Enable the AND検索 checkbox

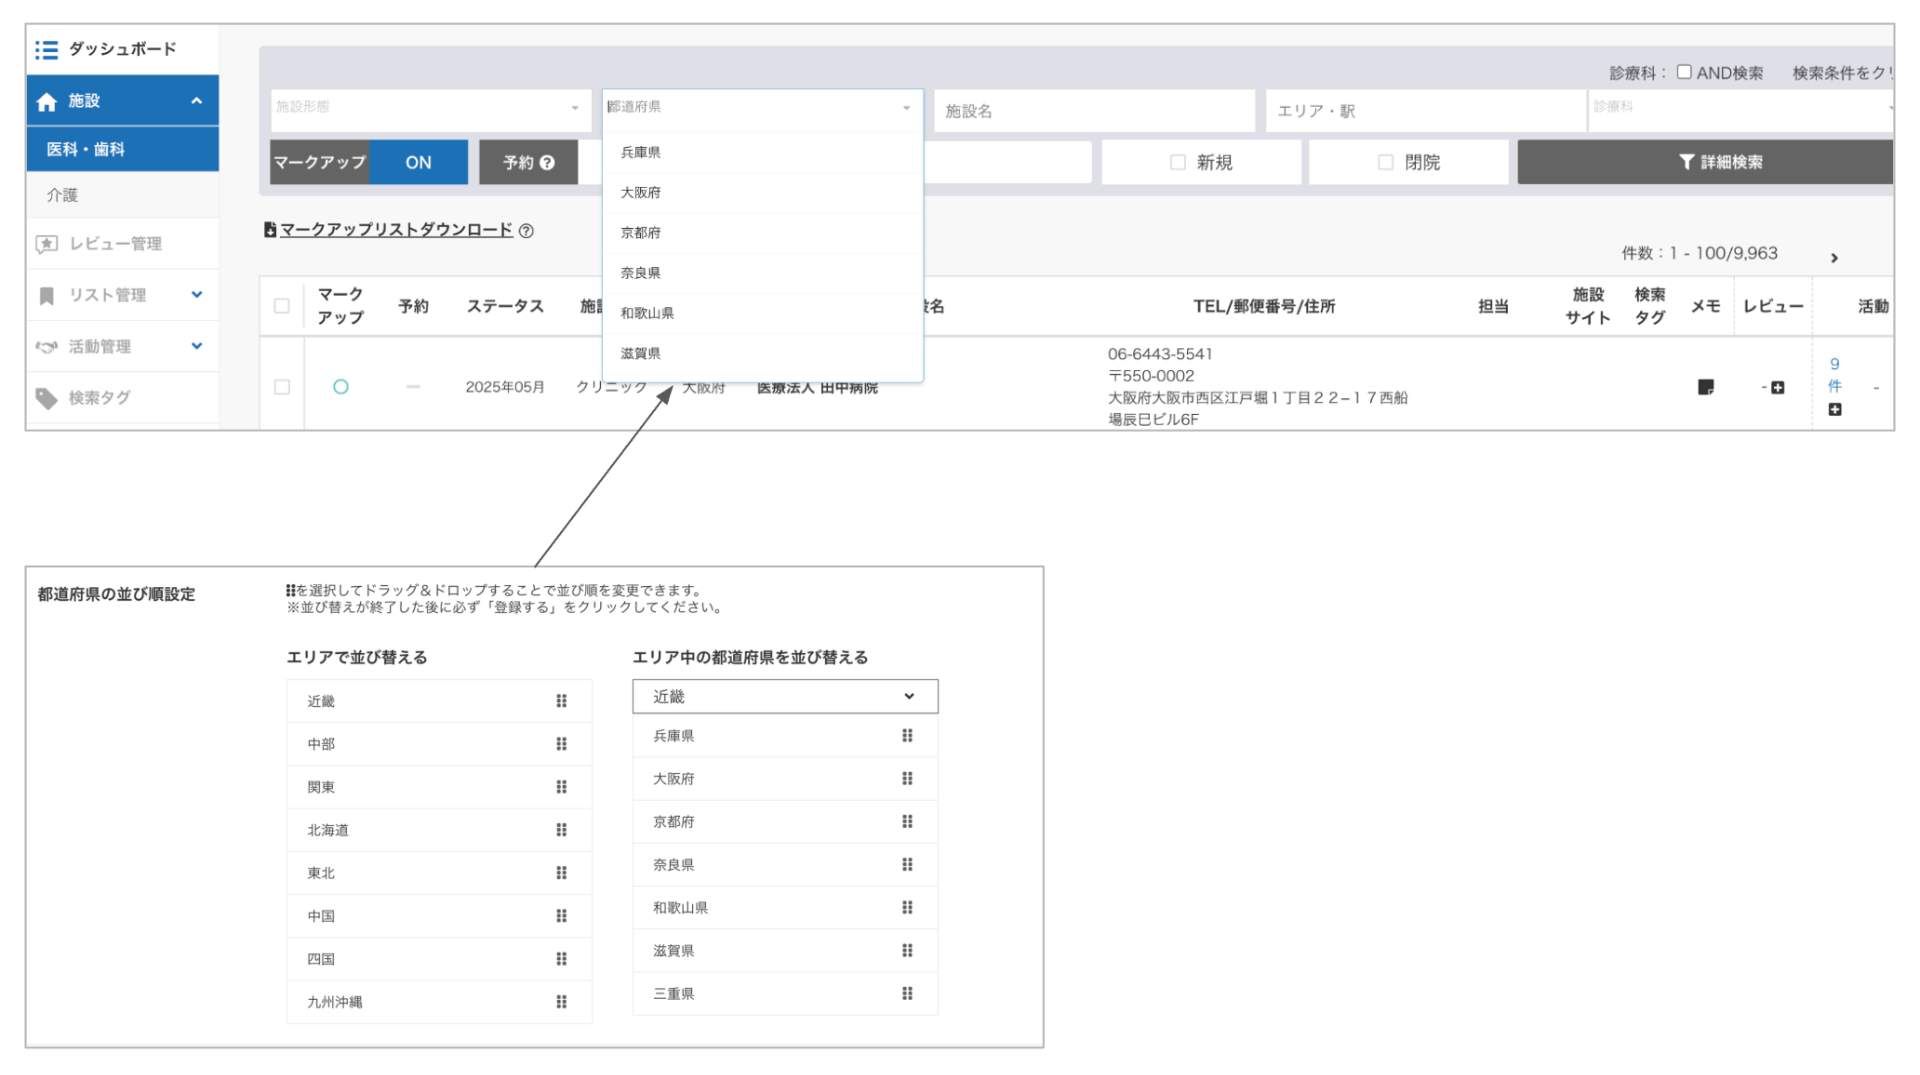[x=1684, y=72]
